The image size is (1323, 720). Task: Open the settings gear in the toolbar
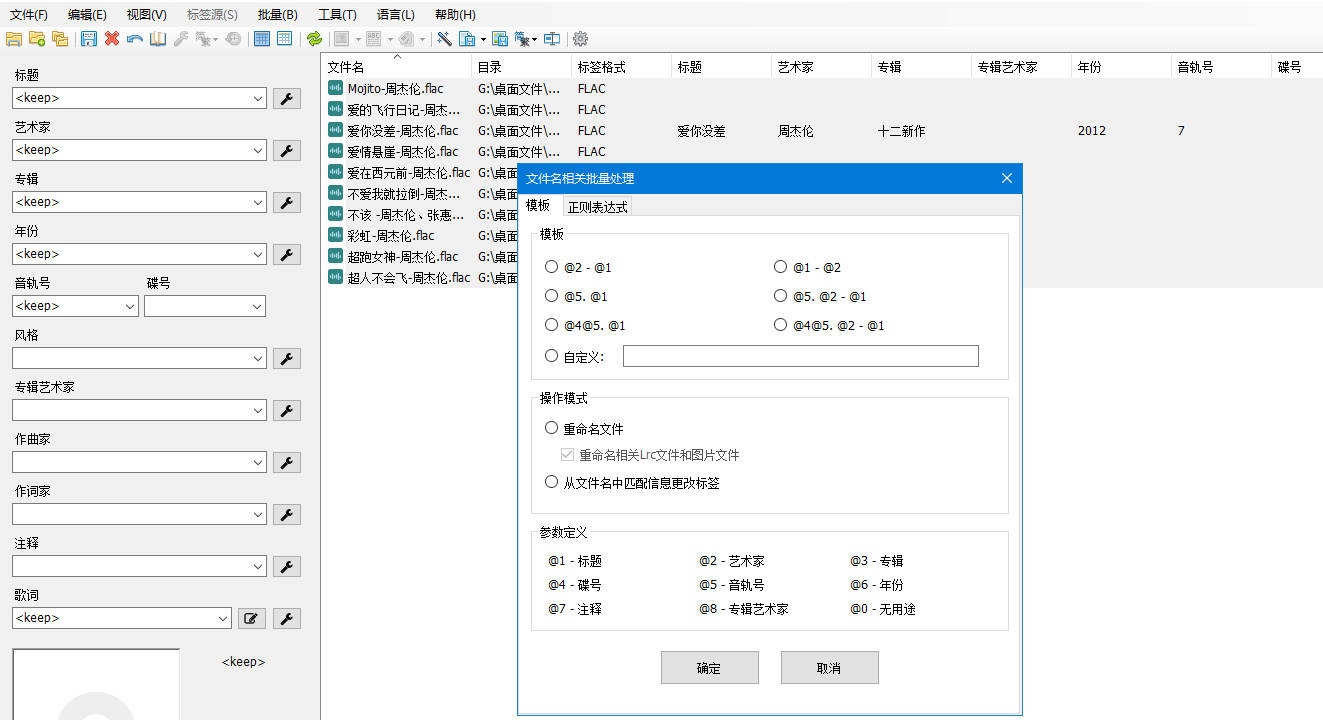coord(580,39)
